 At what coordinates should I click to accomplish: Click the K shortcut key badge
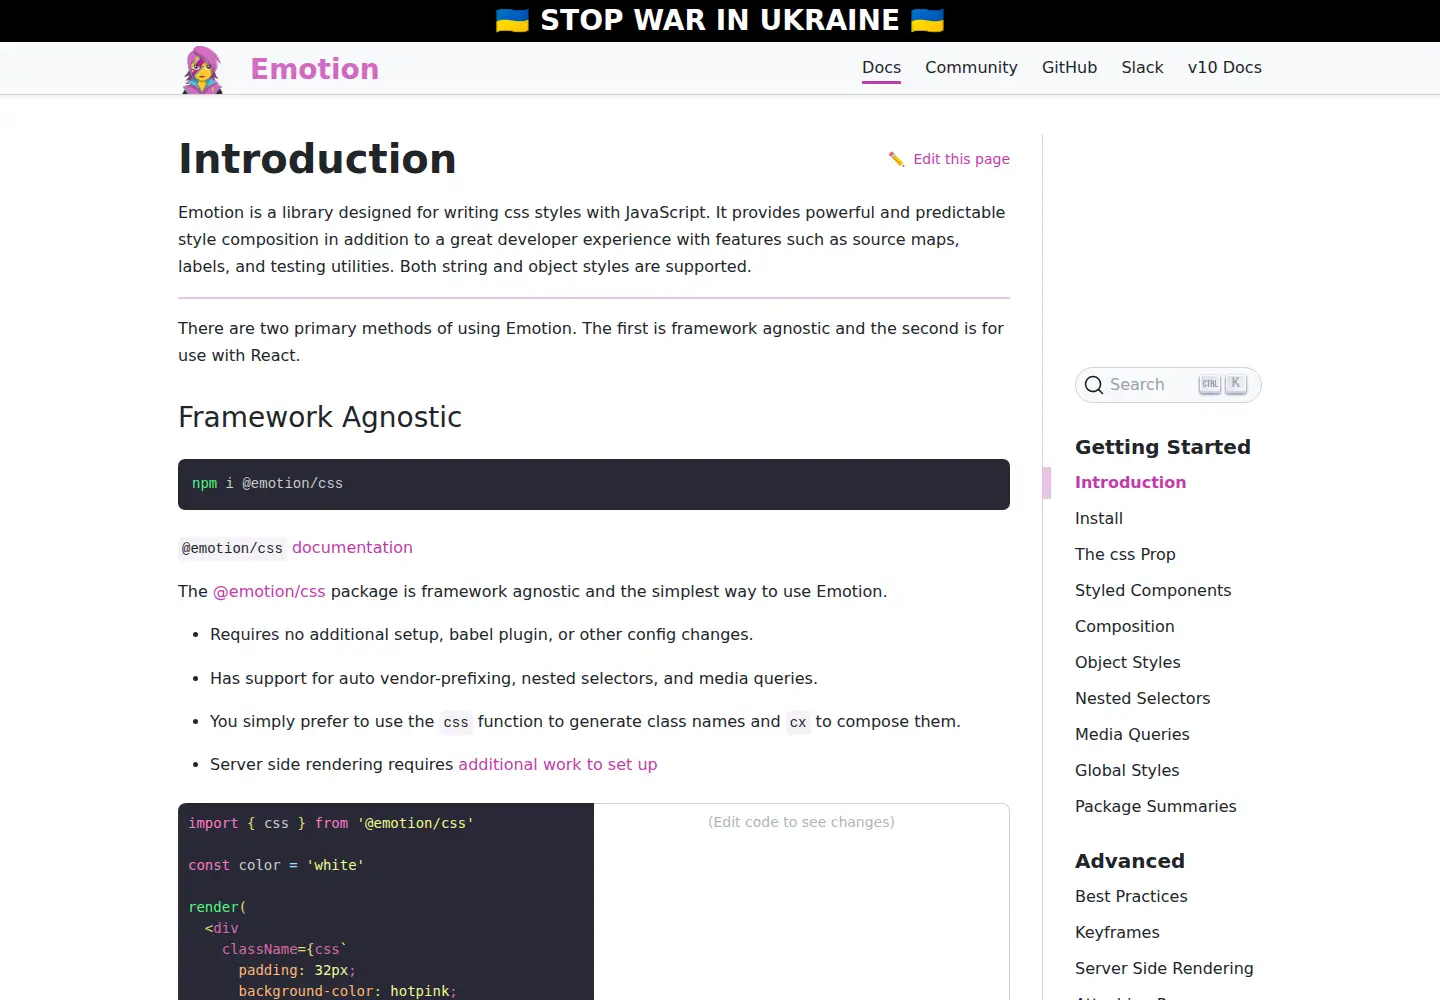coord(1236,384)
